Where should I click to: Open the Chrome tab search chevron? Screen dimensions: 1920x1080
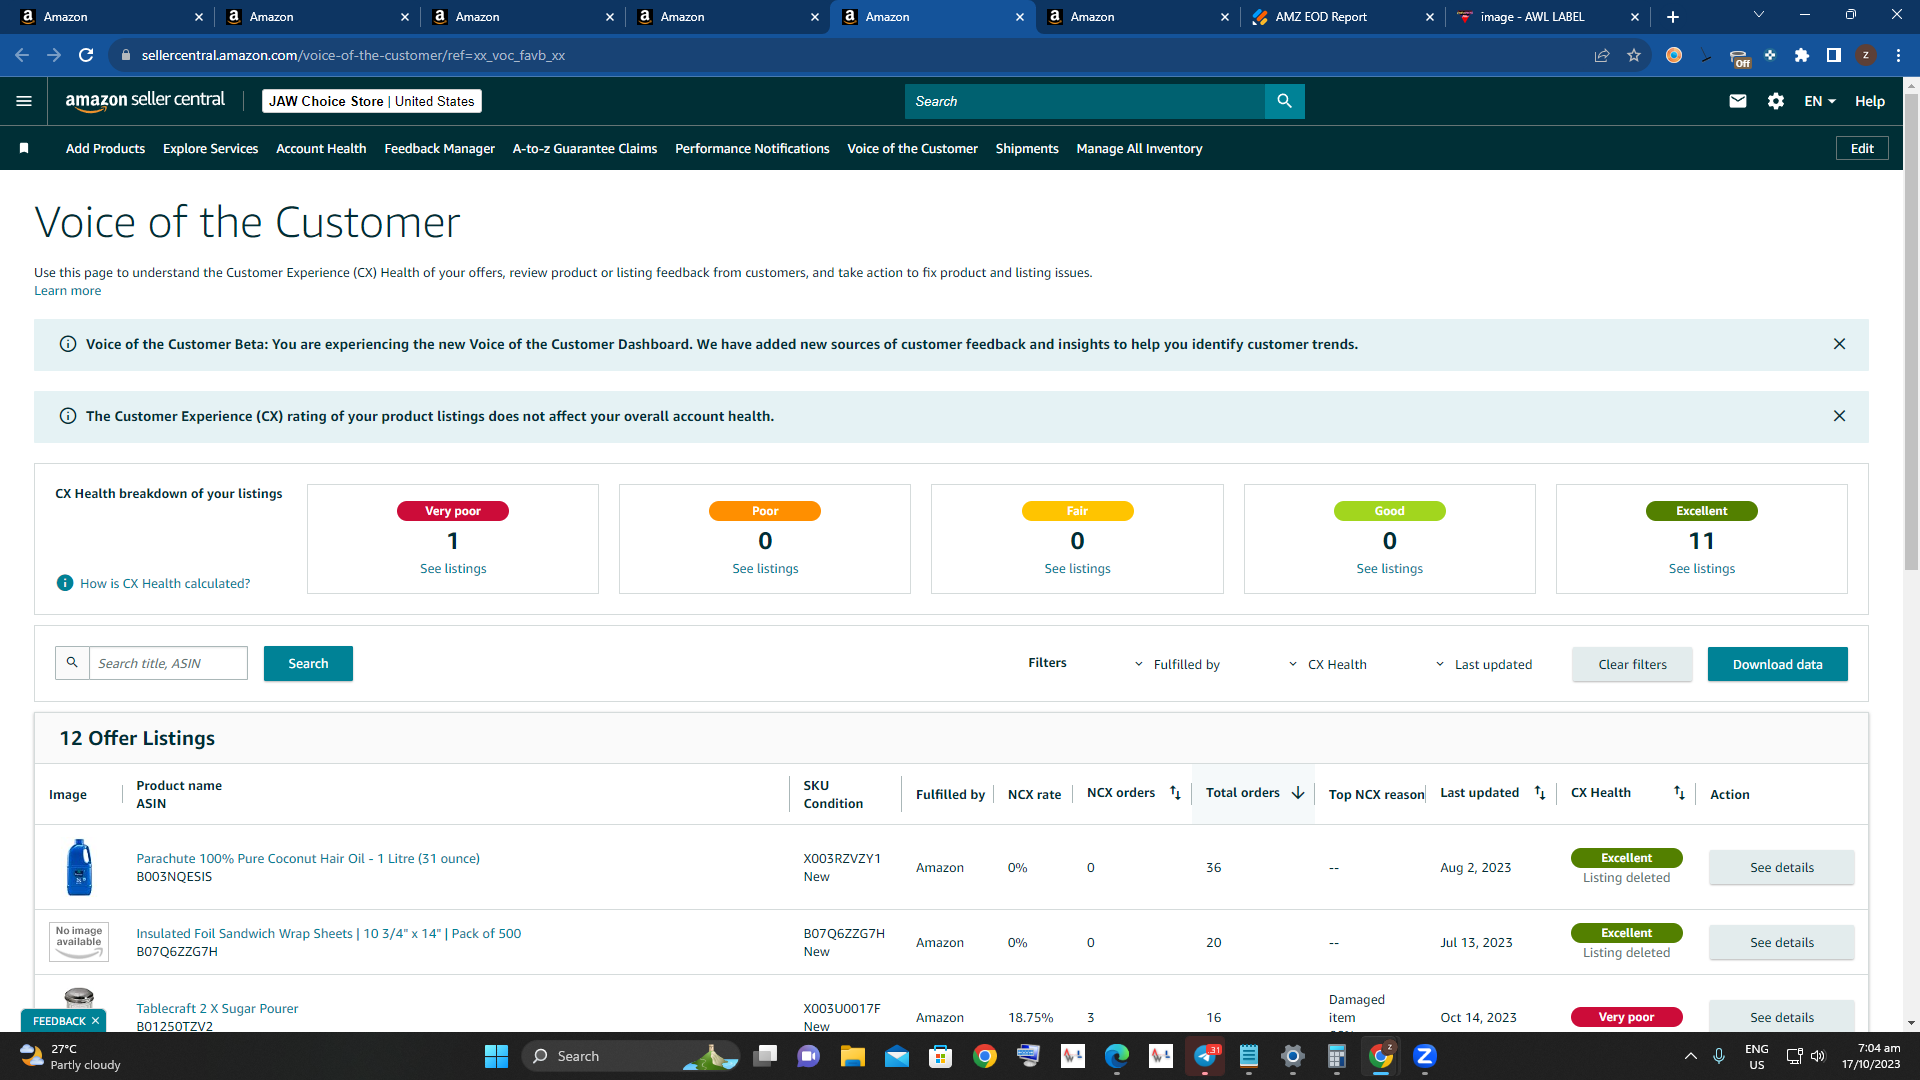click(1759, 15)
